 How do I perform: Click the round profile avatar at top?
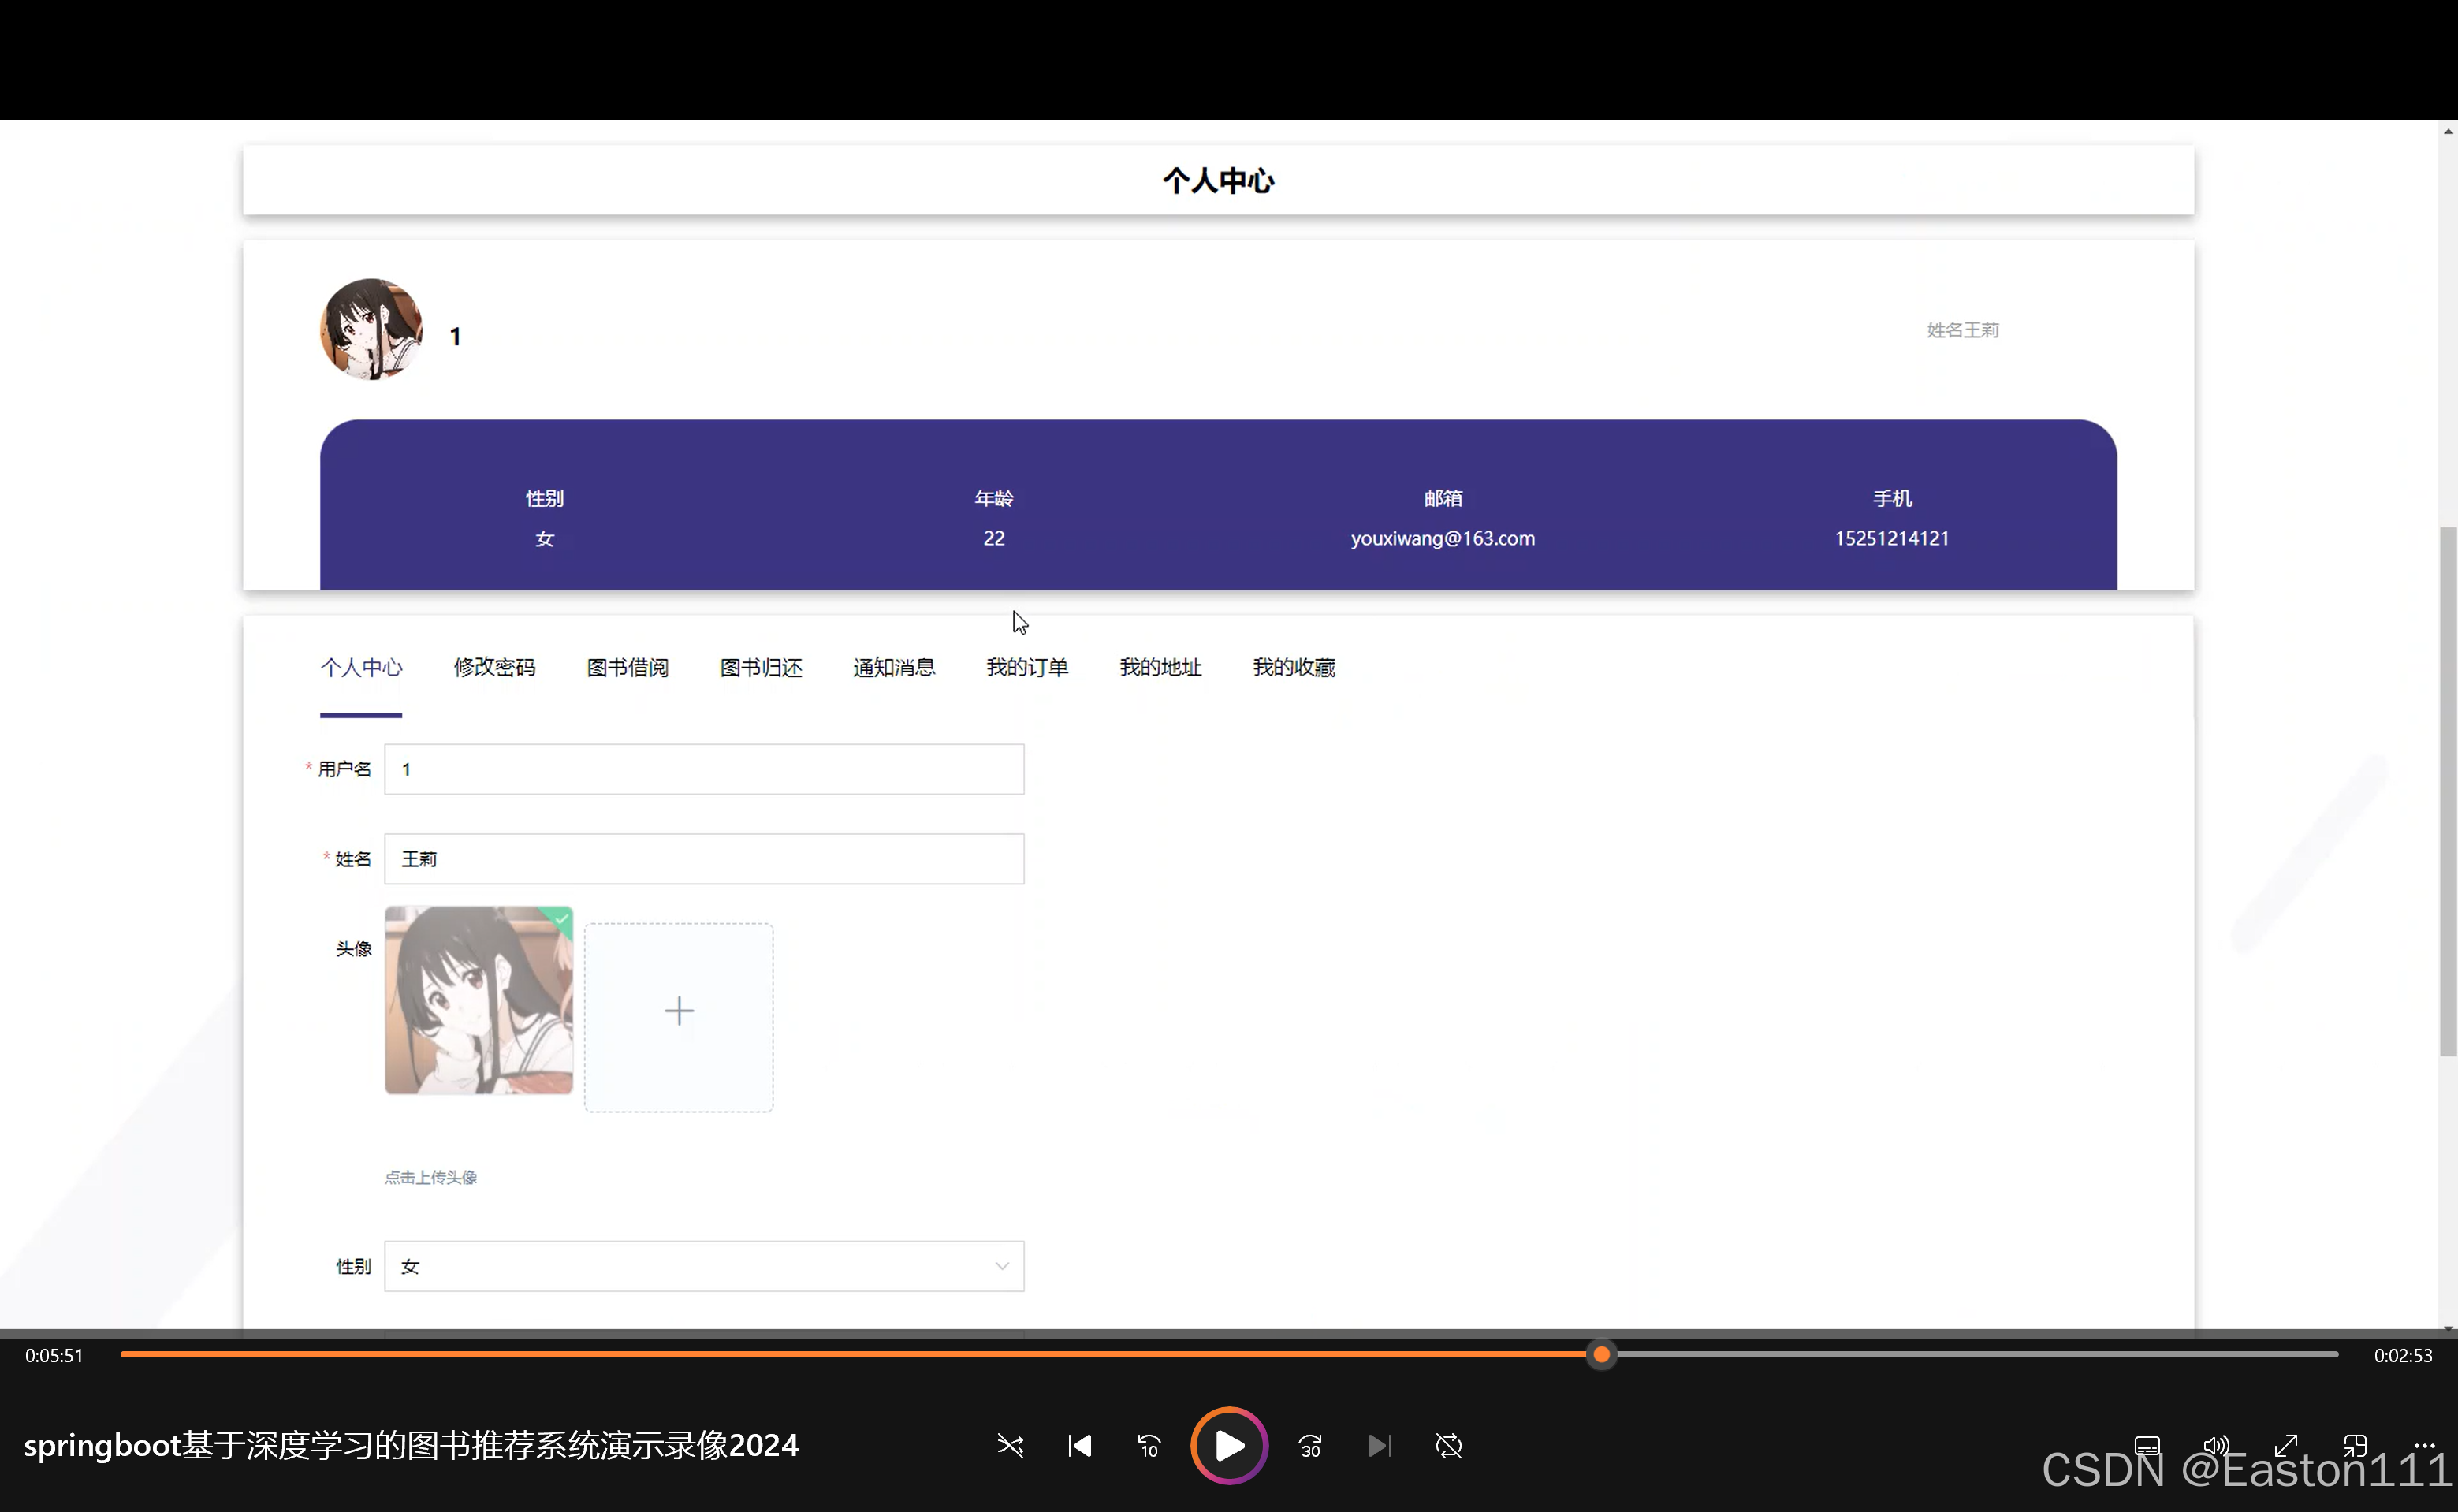(x=371, y=329)
